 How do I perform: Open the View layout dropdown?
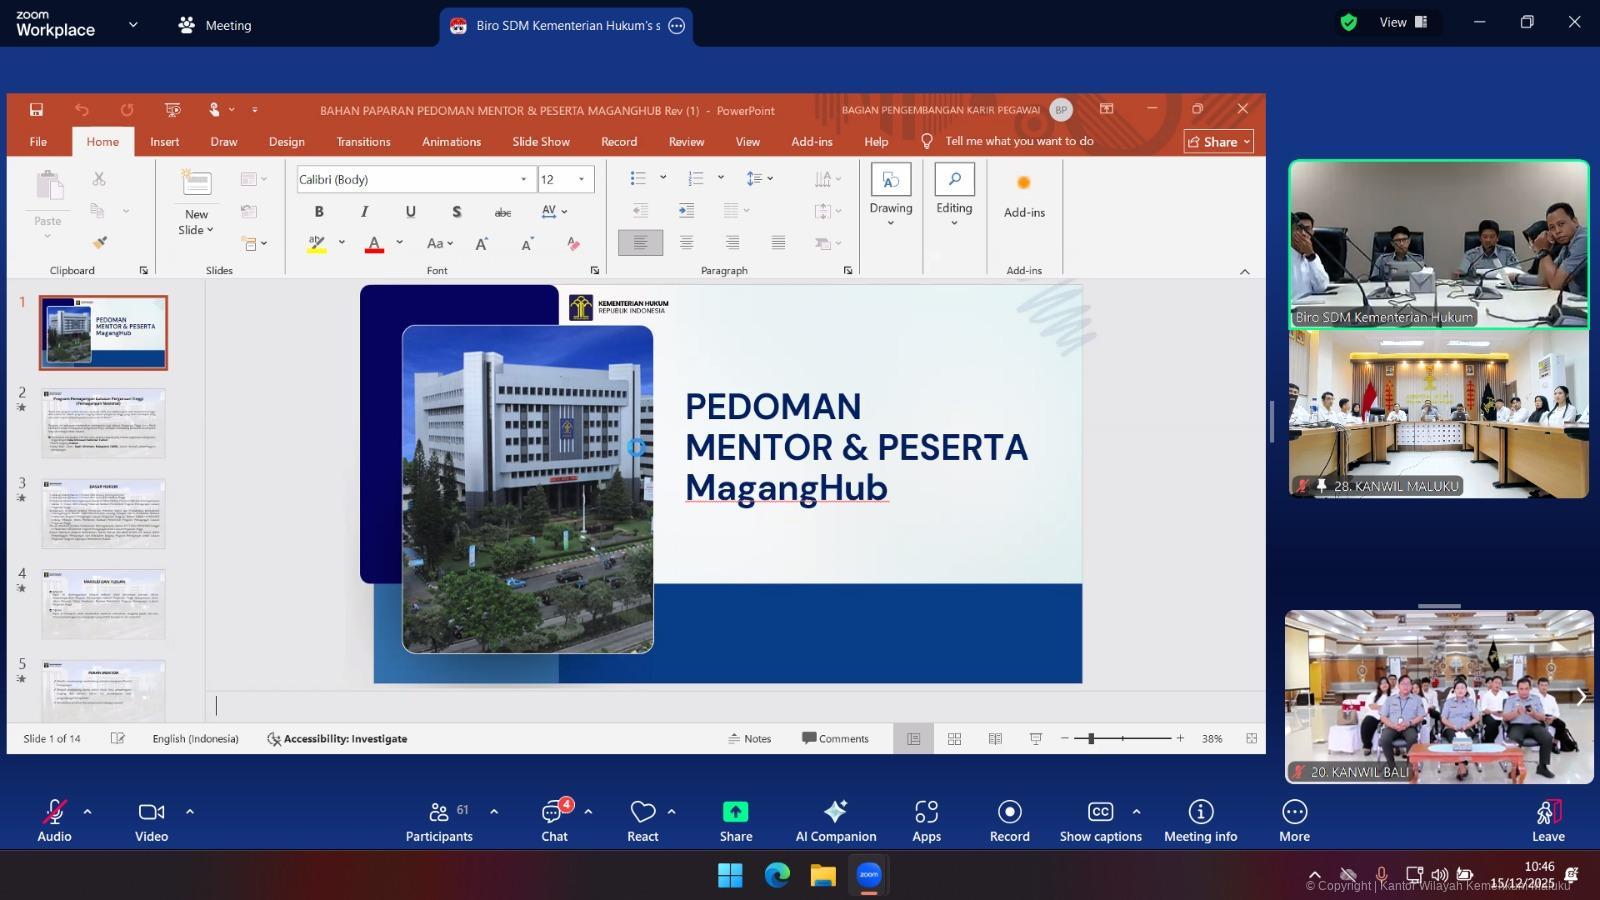(x=1404, y=22)
